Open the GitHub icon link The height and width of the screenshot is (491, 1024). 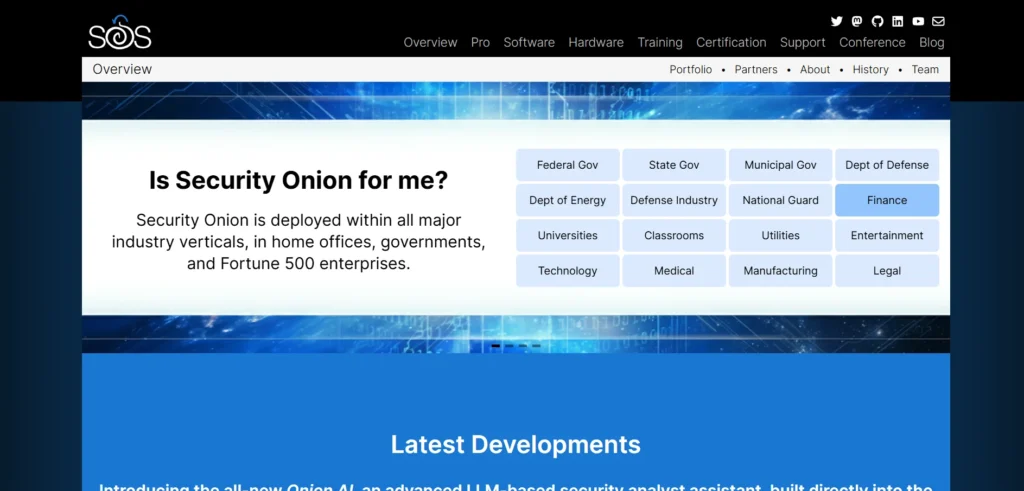[877, 22]
